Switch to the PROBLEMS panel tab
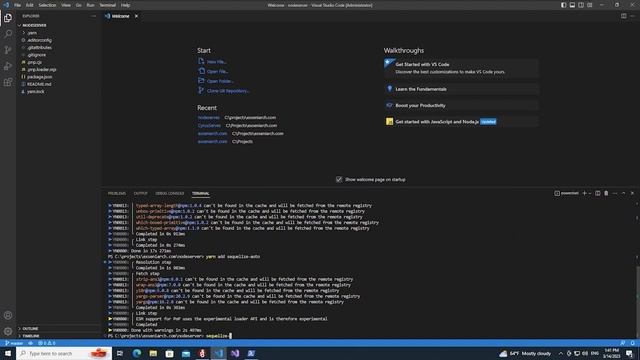The width and height of the screenshot is (640, 360). click(117, 193)
